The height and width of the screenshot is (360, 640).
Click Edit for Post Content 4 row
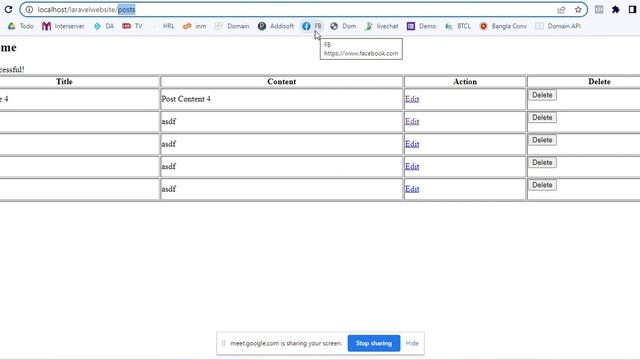(x=412, y=99)
